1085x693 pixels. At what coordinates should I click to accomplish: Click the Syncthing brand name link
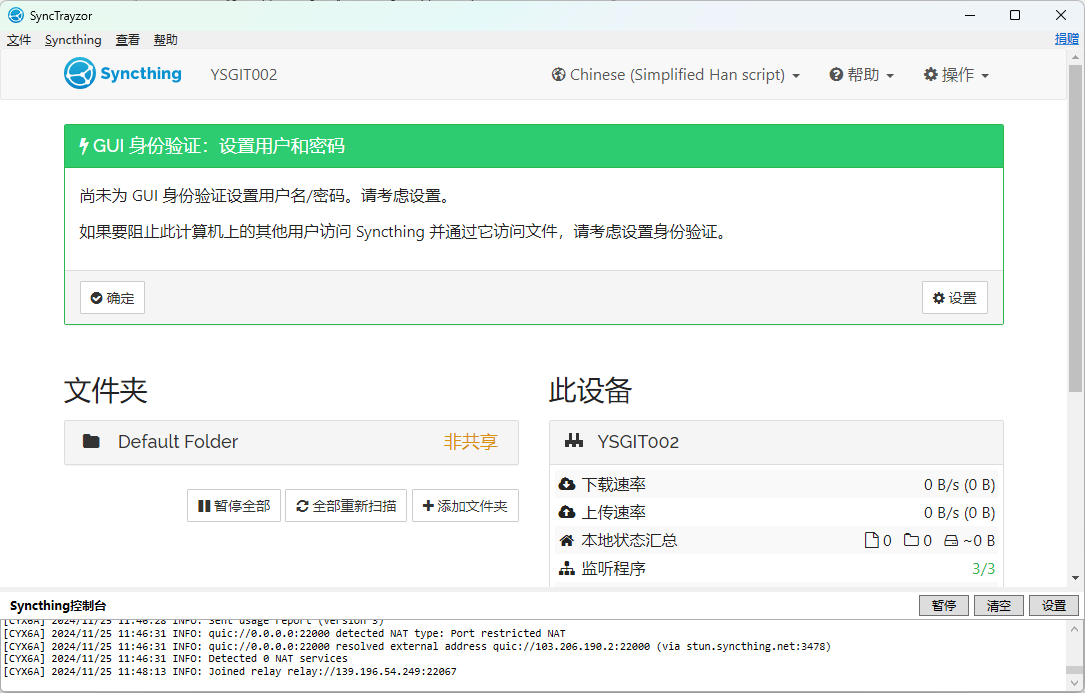click(141, 73)
